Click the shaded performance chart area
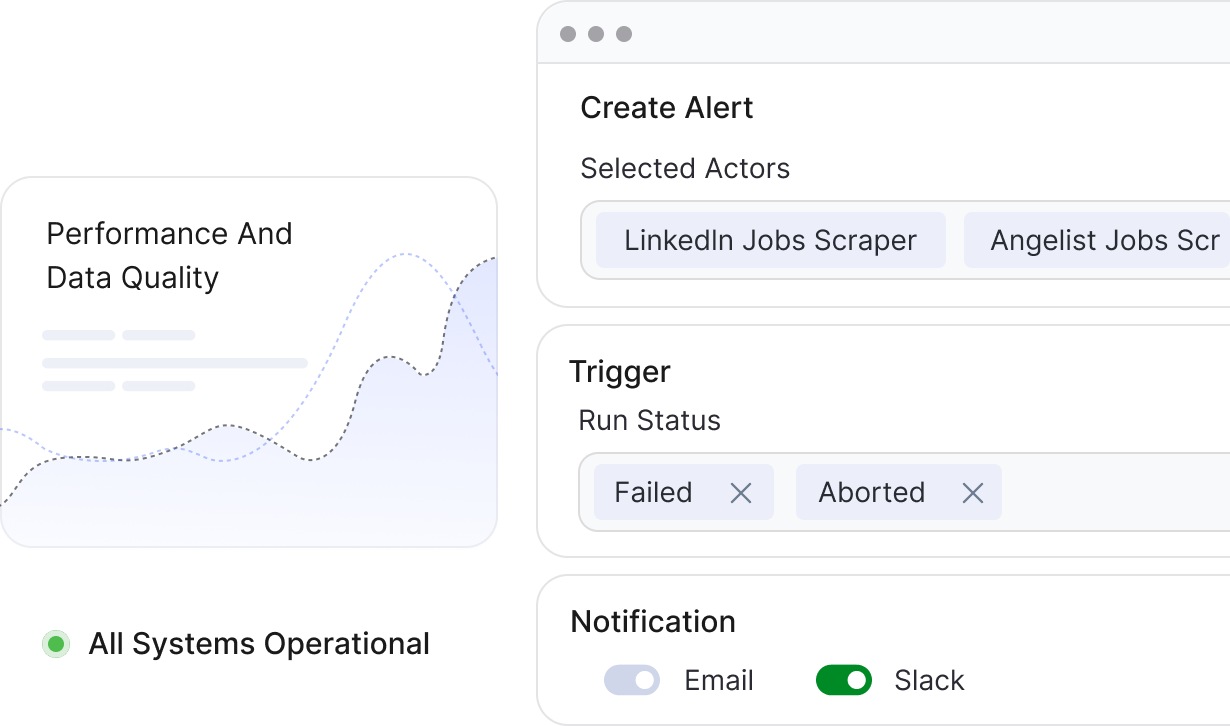Image resolution: width=1230 pixels, height=726 pixels. [250, 500]
